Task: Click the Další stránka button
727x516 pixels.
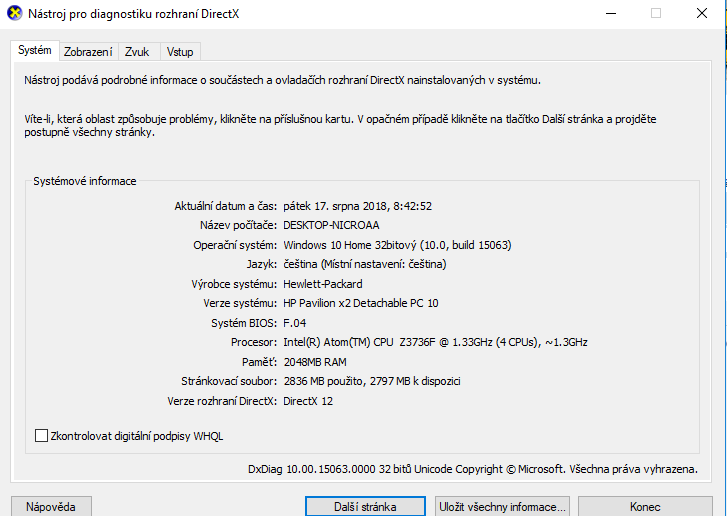Action: tap(365, 506)
